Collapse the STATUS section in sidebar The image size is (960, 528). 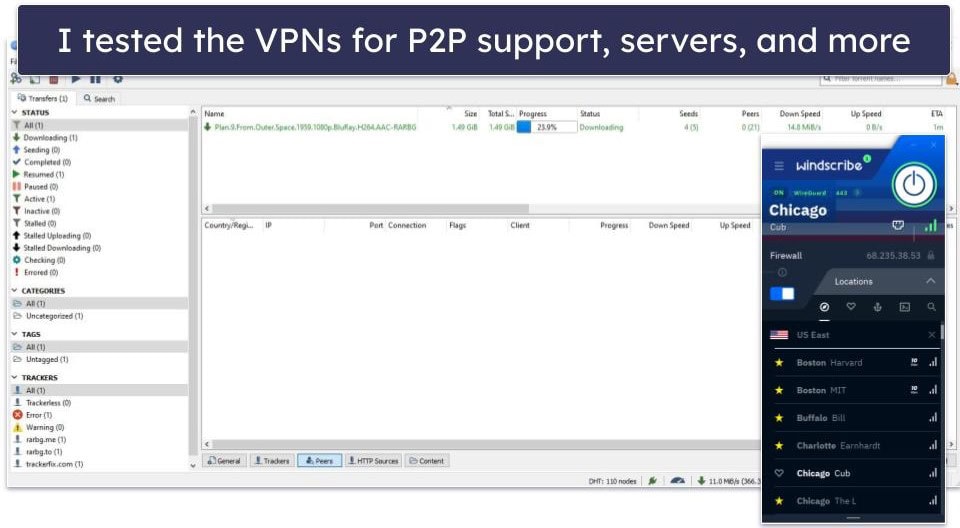click(x=15, y=113)
